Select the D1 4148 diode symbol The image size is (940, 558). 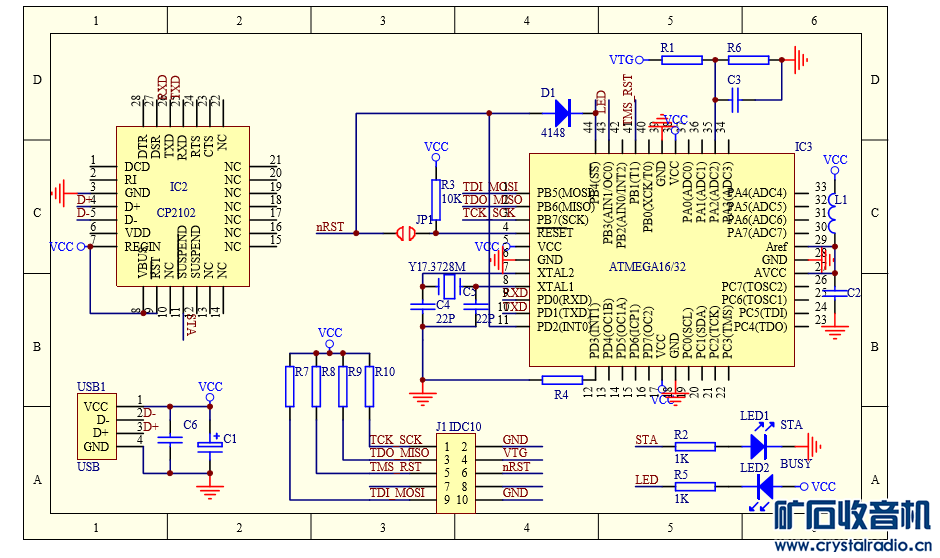(x=562, y=112)
